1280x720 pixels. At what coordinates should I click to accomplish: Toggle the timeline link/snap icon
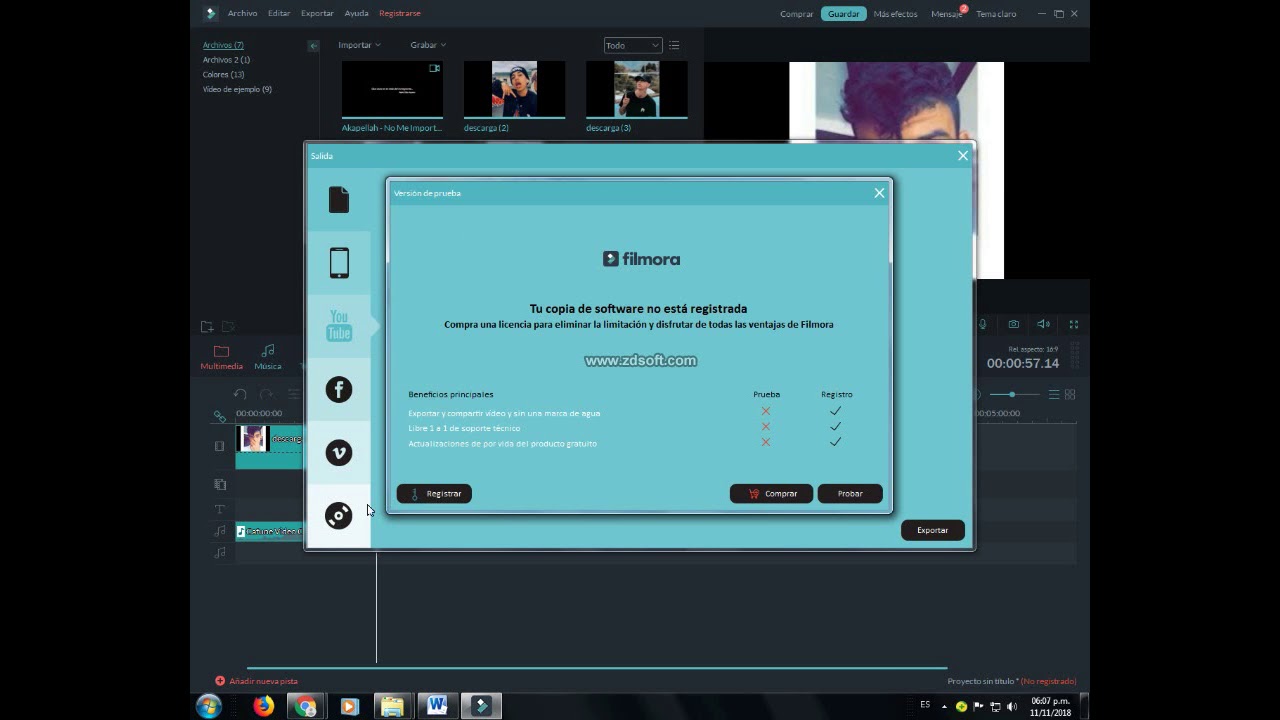pos(219,416)
